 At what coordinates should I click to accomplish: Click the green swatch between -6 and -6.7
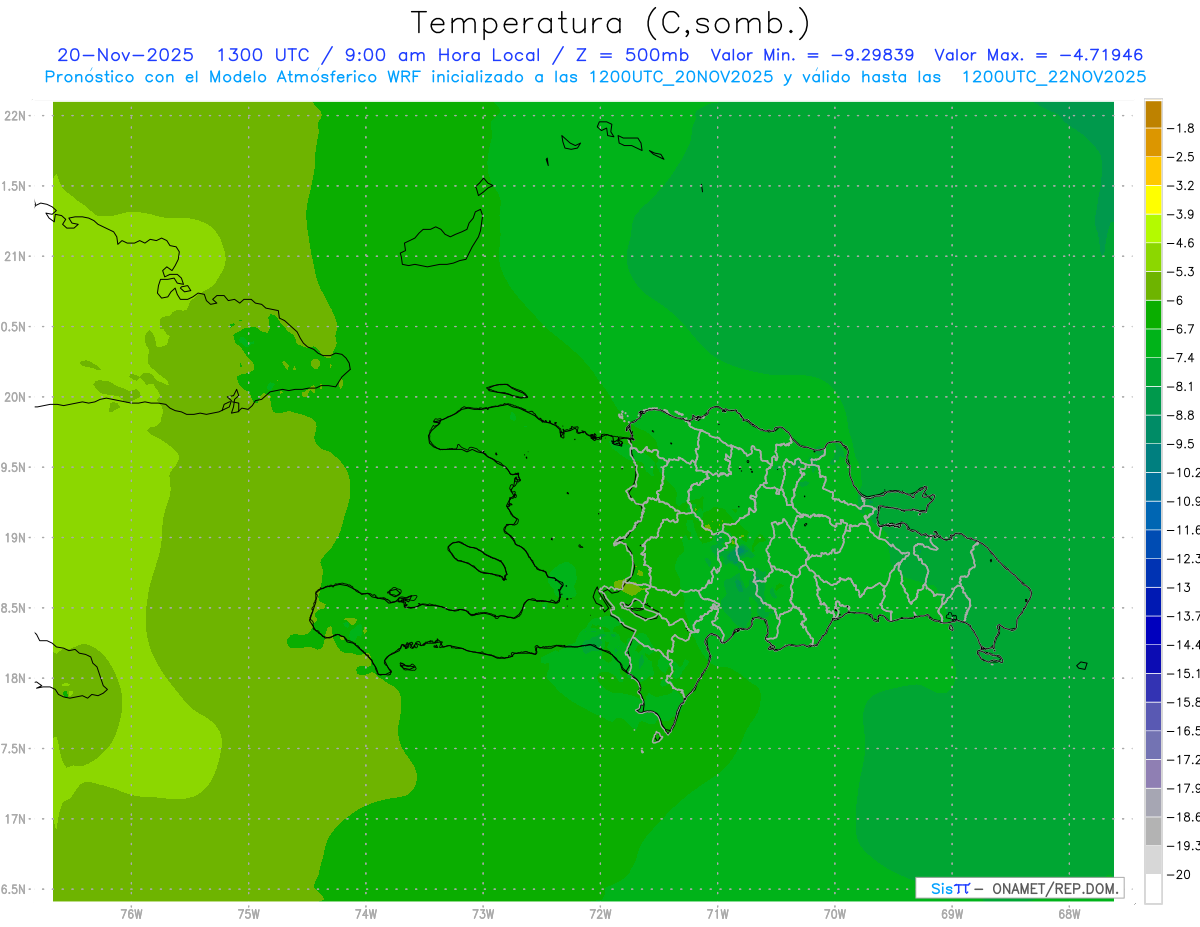point(1153,314)
